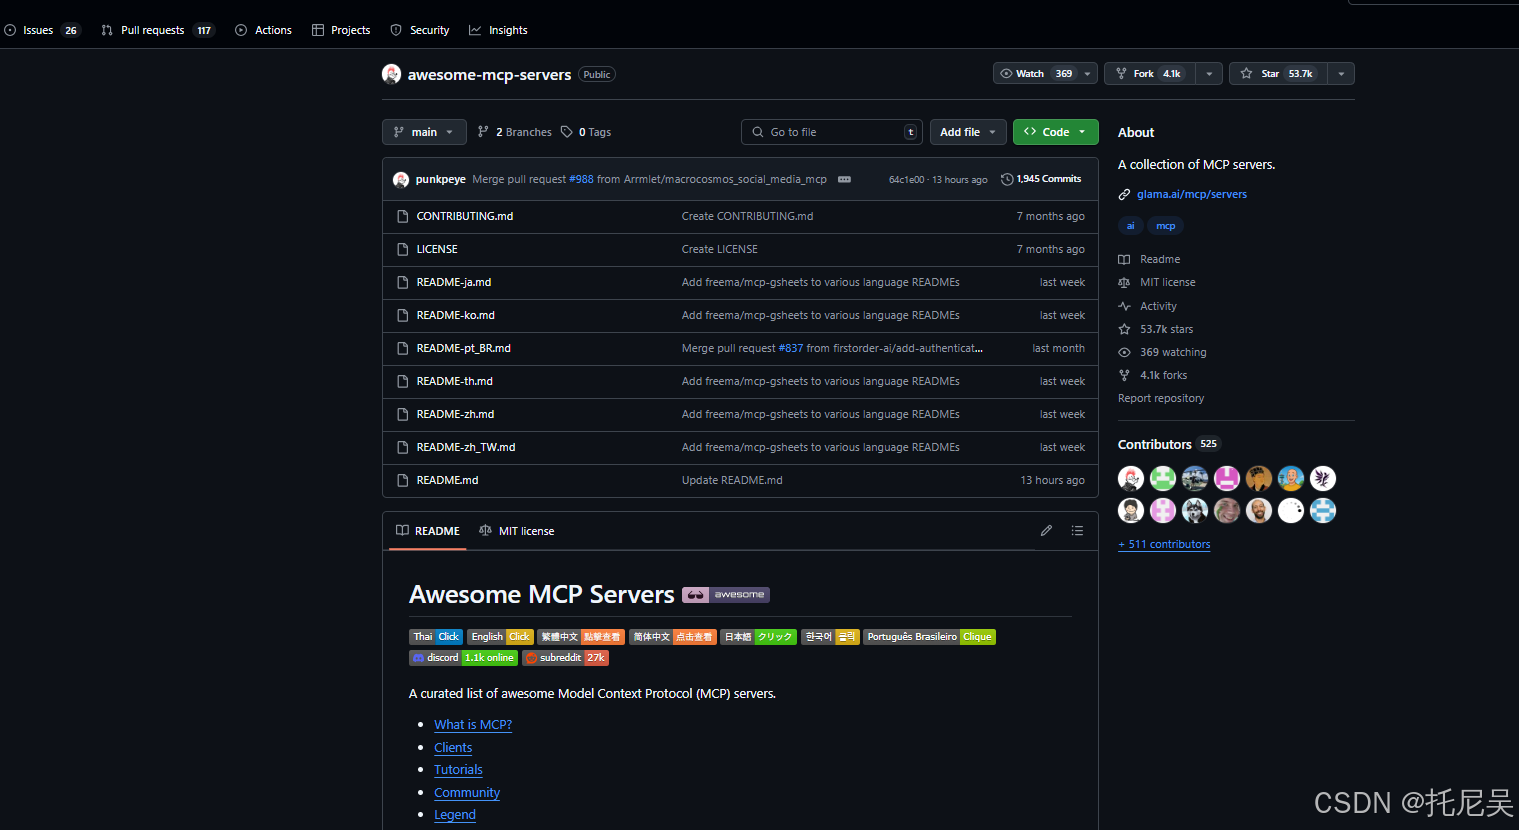View the 0 Tags link

click(586, 132)
